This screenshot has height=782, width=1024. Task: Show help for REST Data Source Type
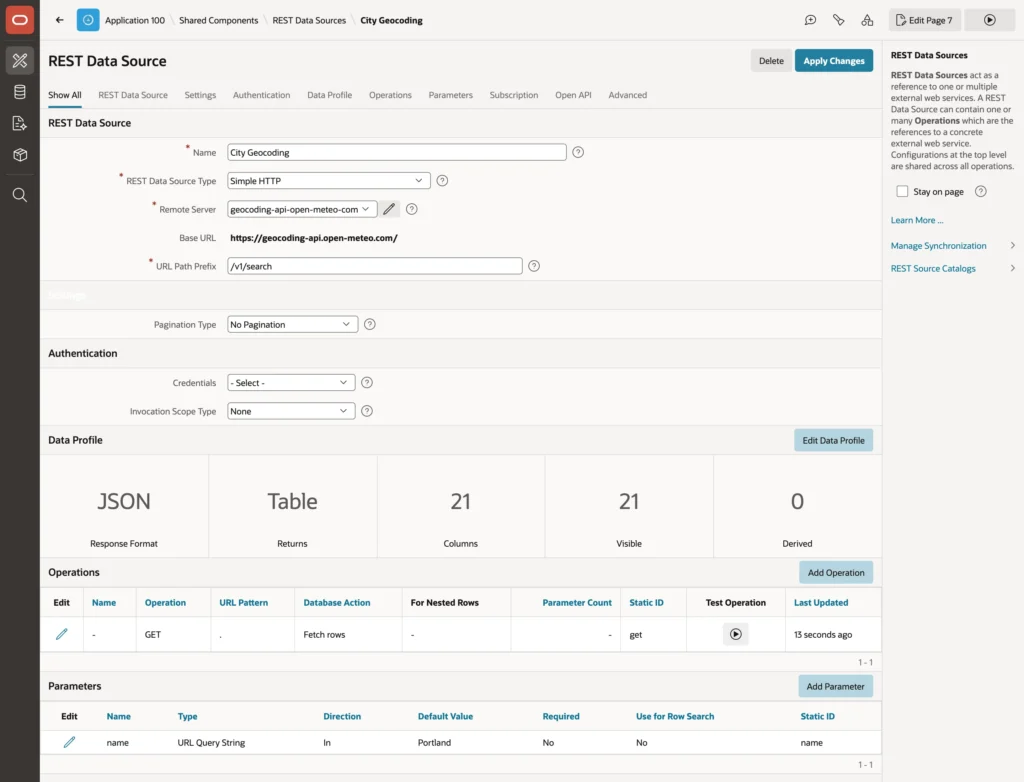442,181
